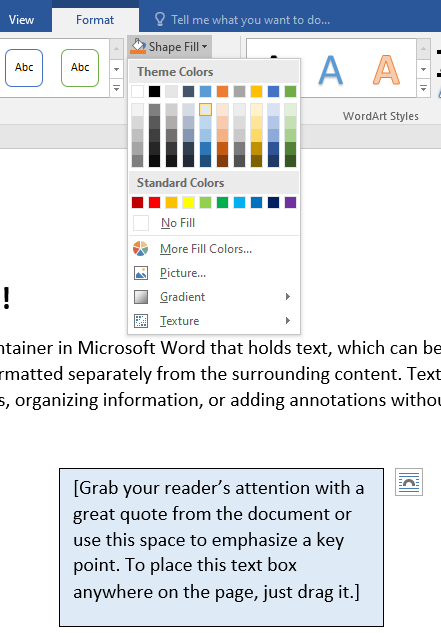
Task: Pick the orange standard color swatch
Action: [x=171, y=202]
